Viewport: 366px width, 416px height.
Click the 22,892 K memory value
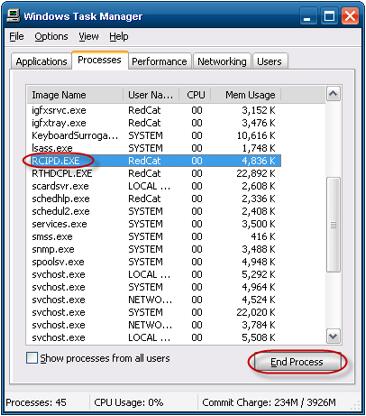click(x=256, y=174)
